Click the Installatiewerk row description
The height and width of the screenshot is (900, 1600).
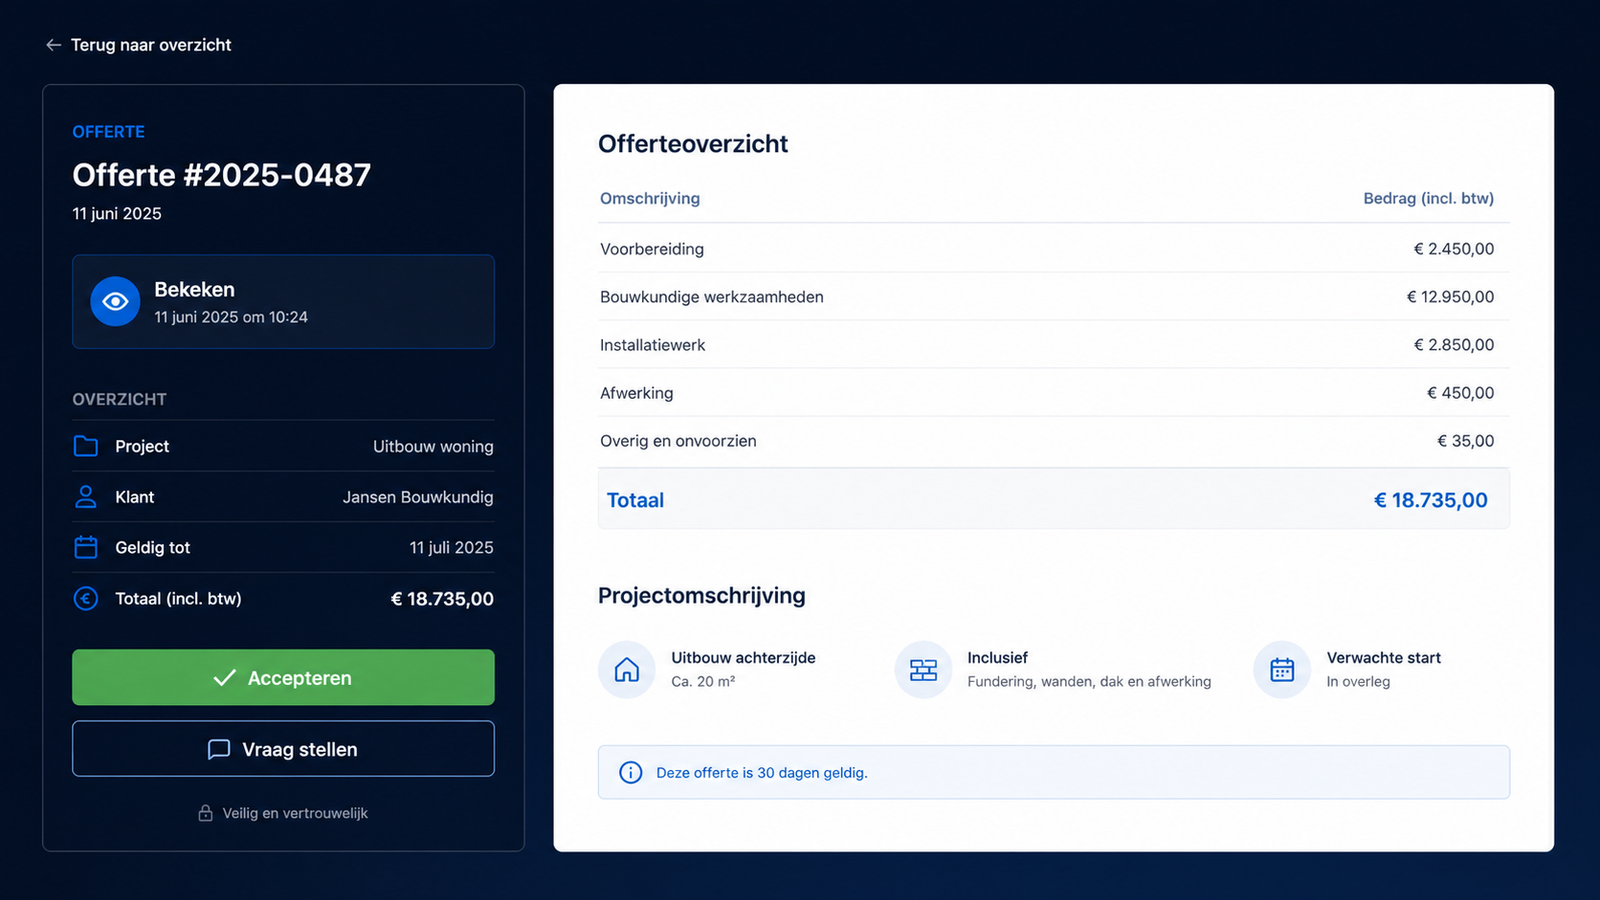click(x=652, y=345)
